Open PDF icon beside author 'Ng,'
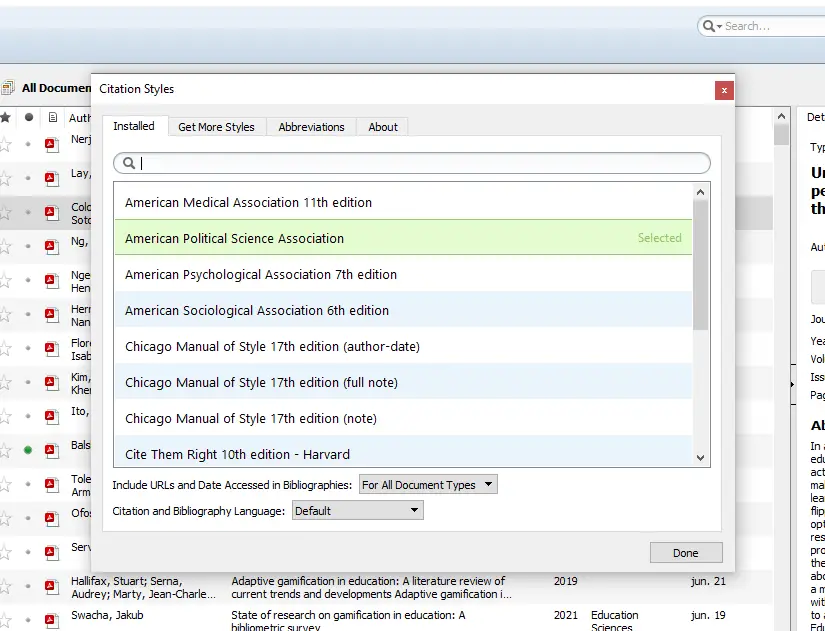Viewport: 825px width, 631px height. [x=51, y=246]
